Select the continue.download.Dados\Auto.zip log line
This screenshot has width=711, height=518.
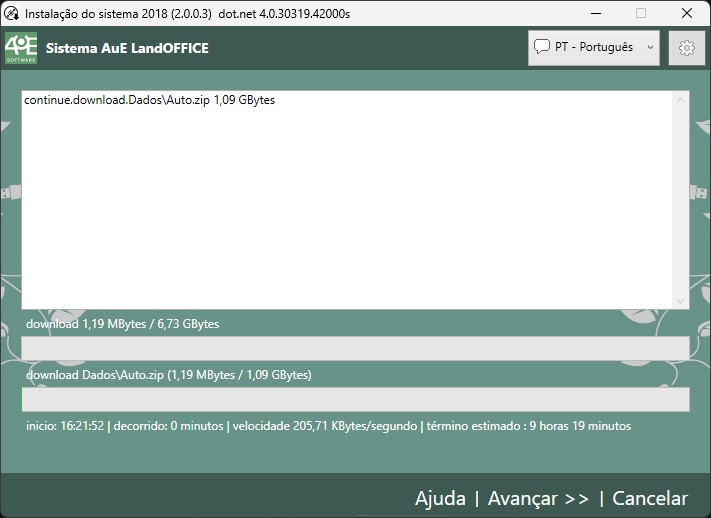coord(149,101)
